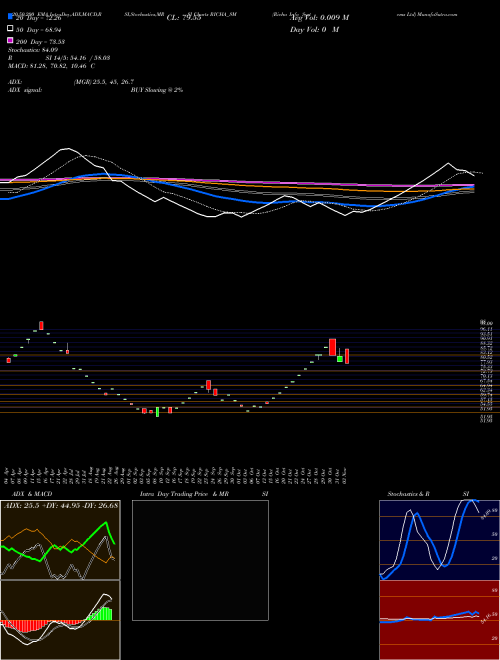This screenshot has width=500, height=660.
Task: Click the ADX (MGR) 25.5, 45, 26.7 values
Action: [104, 82]
